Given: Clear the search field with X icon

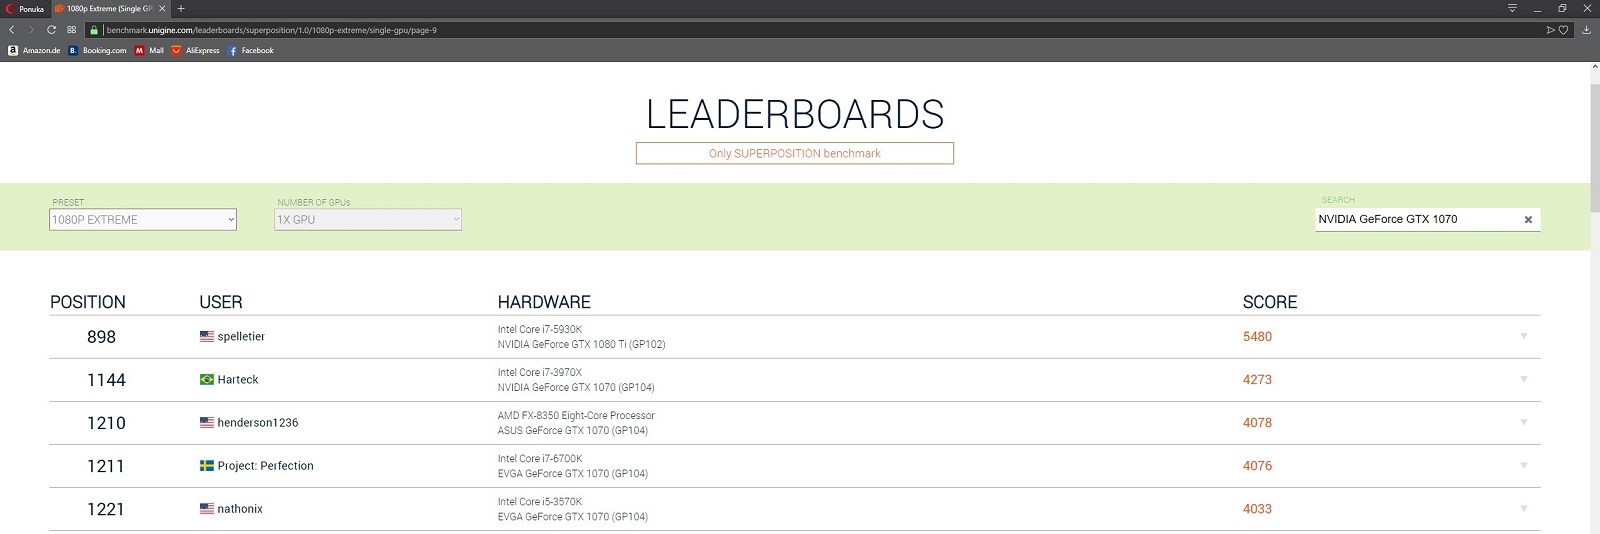Looking at the screenshot, I should [x=1528, y=220].
